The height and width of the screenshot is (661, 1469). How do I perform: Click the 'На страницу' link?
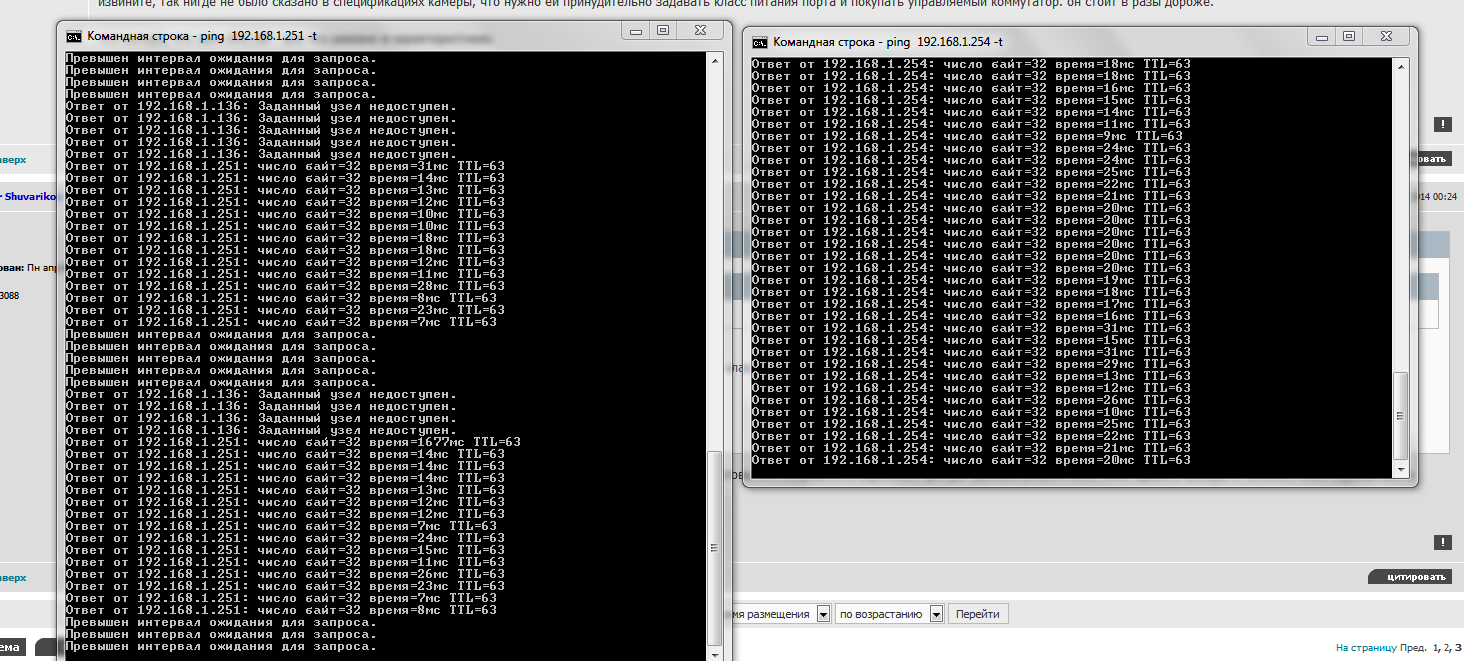click(x=1365, y=648)
